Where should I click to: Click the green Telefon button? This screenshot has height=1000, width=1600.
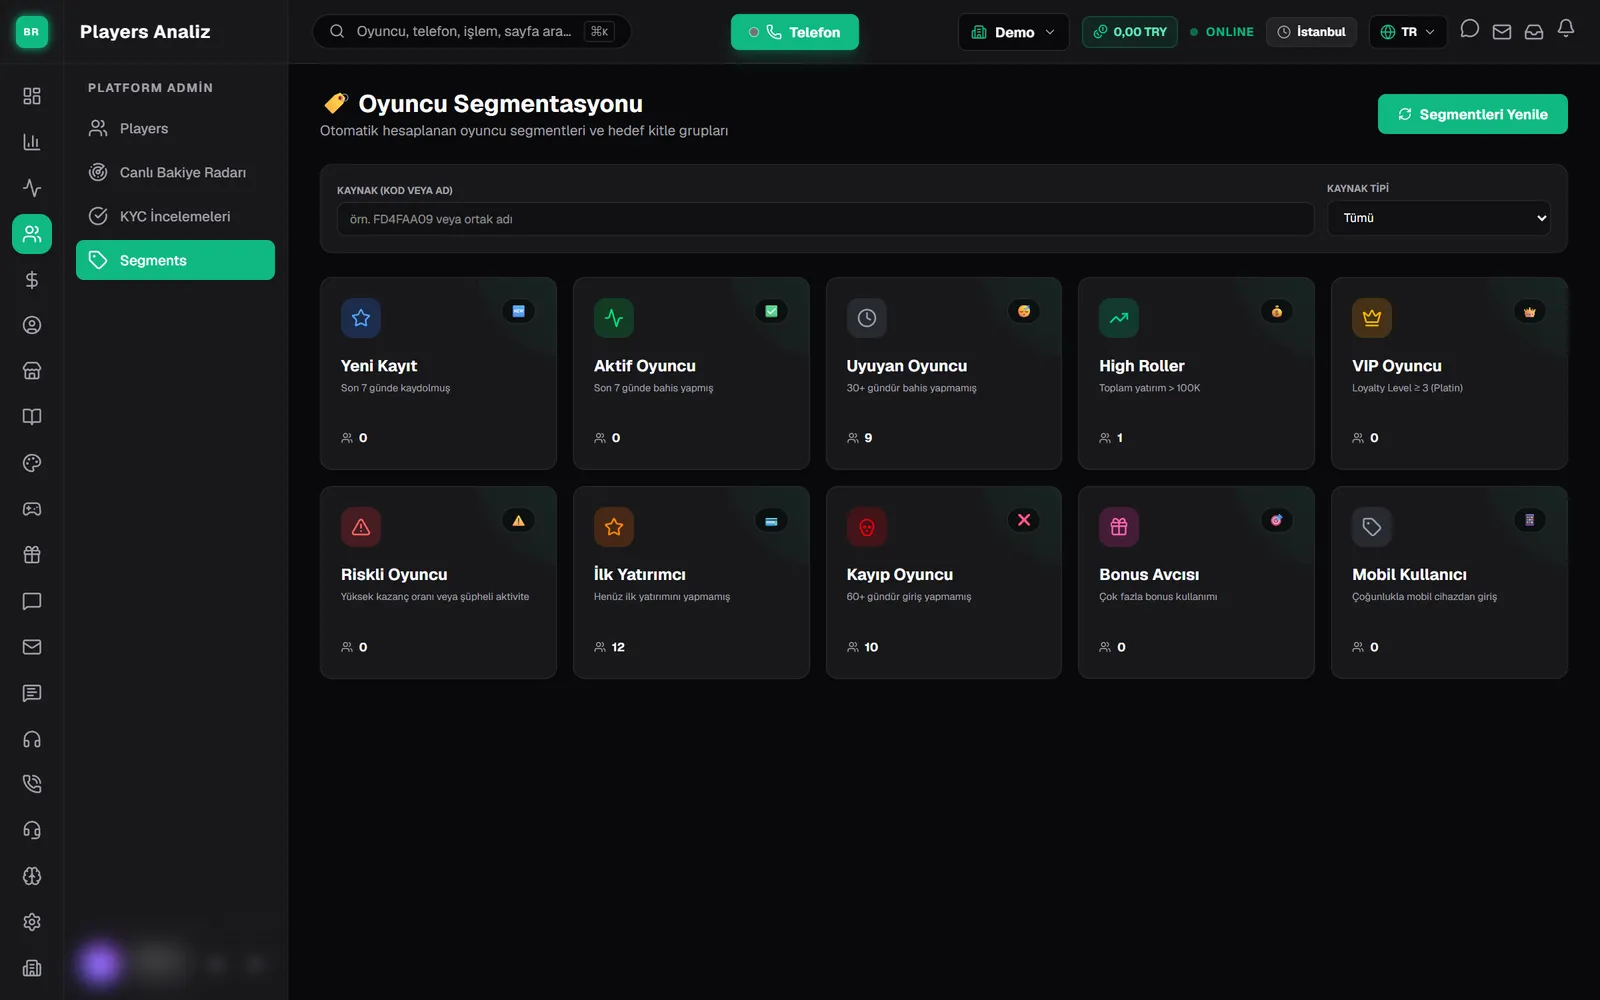(794, 32)
